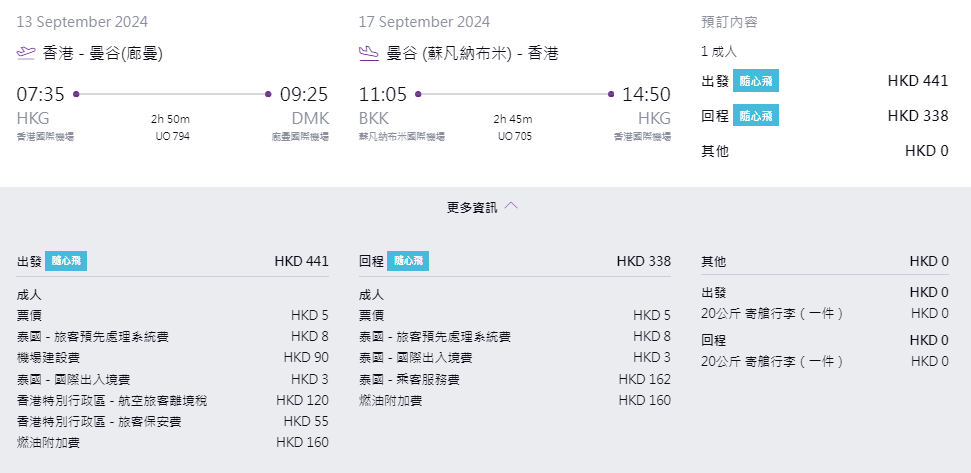
Task: Click 隨心飛 badge in the 回程 HKD 338 breakdown header
Action: click(408, 261)
